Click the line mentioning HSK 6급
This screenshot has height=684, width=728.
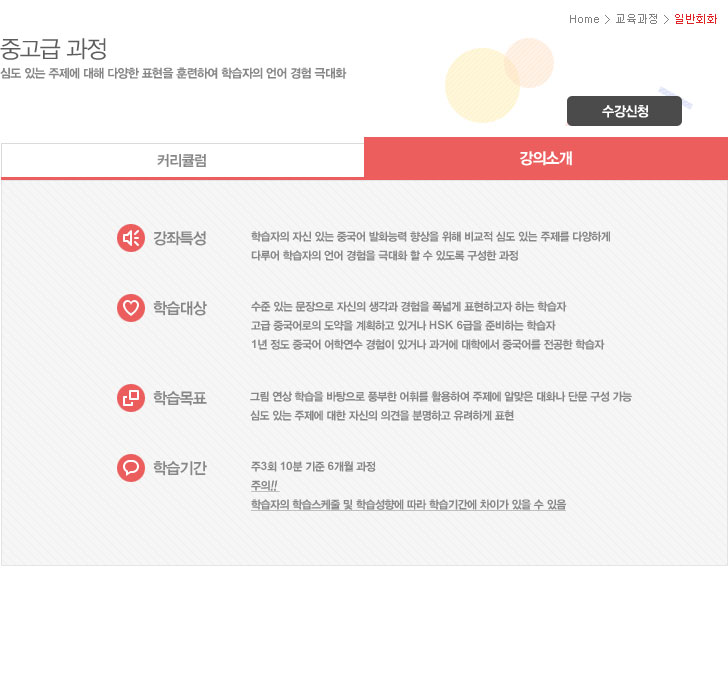coord(403,326)
